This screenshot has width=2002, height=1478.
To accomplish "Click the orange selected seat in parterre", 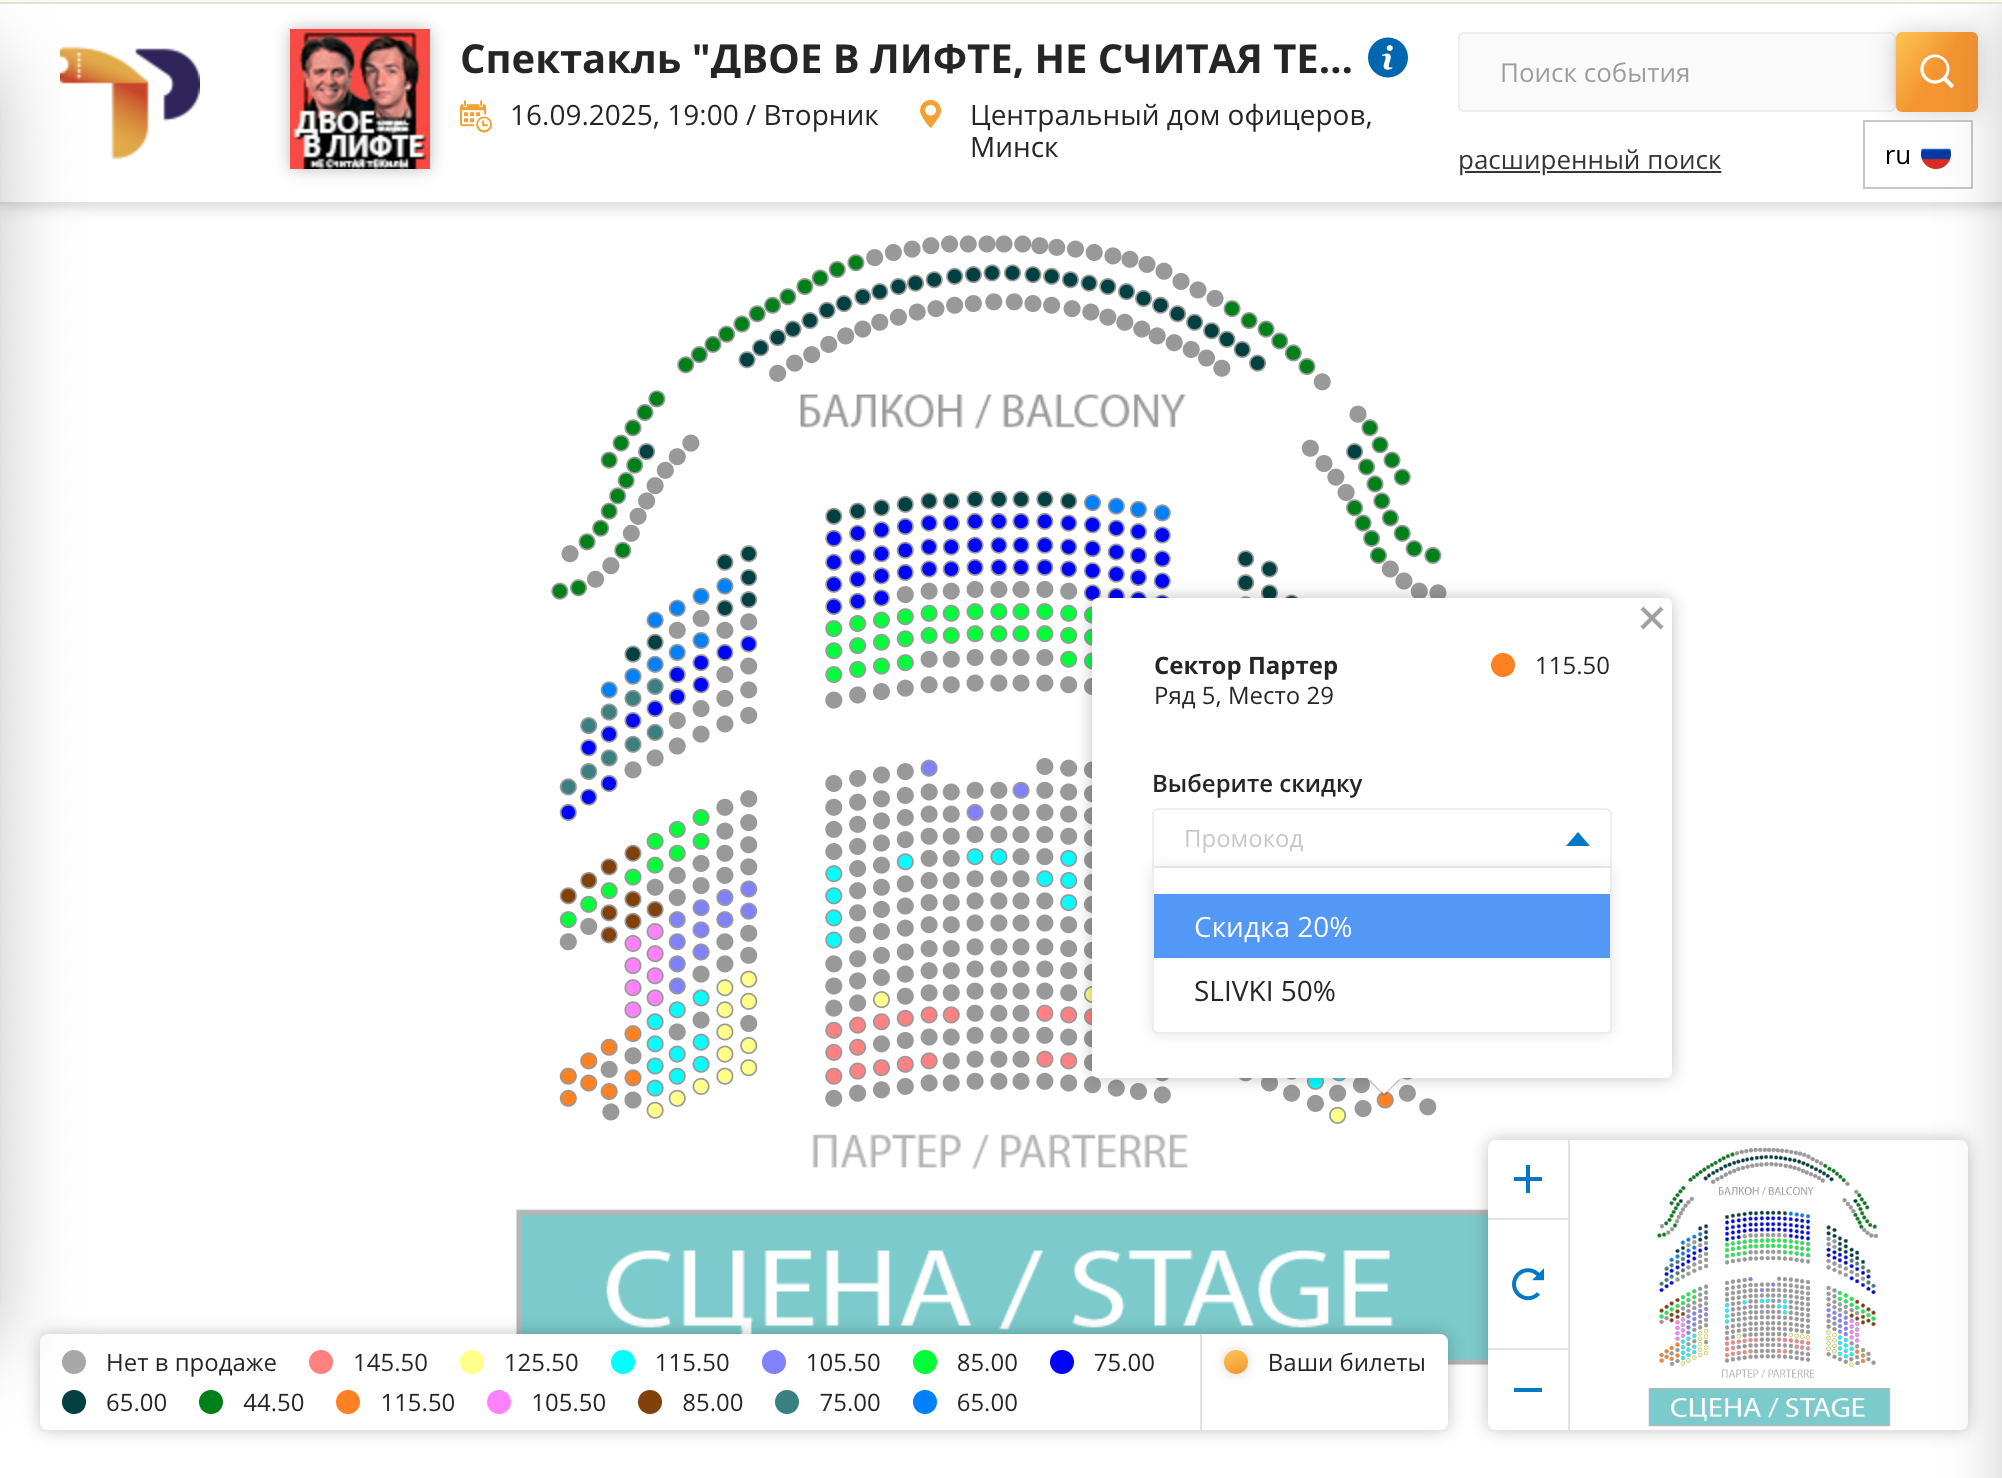I will click(1385, 1100).
